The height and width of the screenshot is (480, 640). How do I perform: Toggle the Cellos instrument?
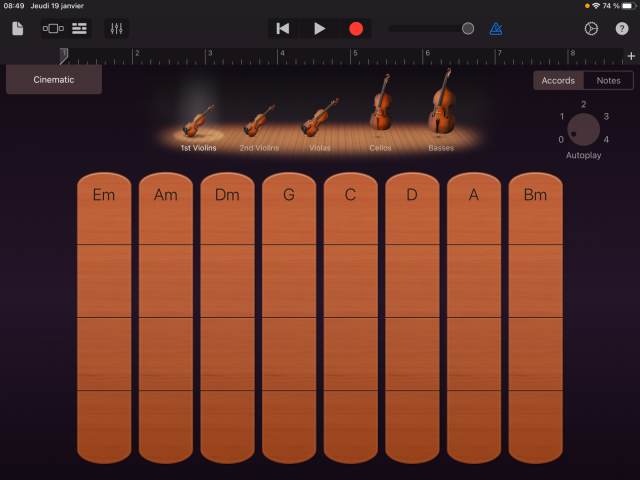pyautogui.click(x=380, y=108)
